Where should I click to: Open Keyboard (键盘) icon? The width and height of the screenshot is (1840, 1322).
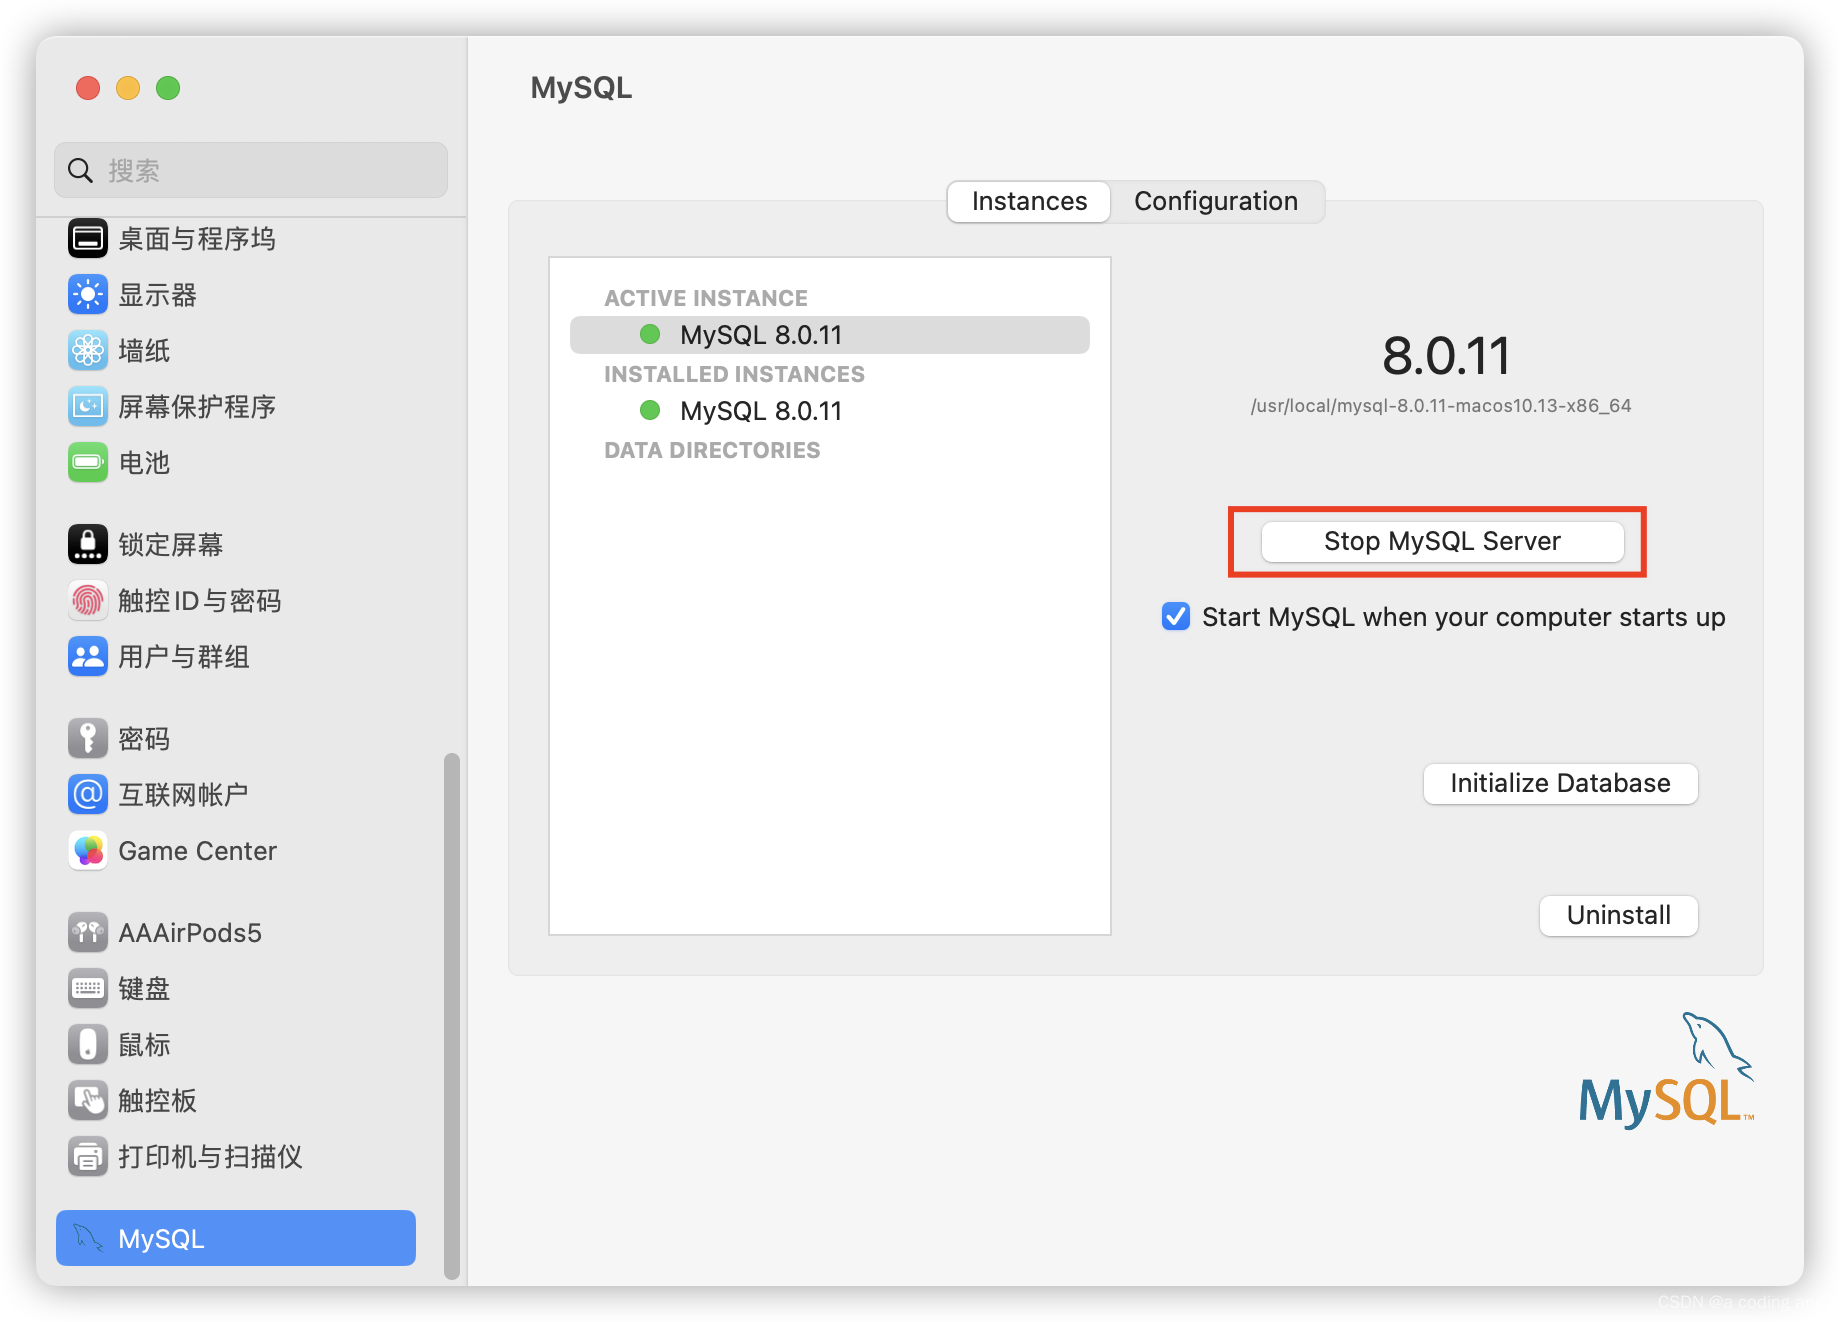[88, 989]
